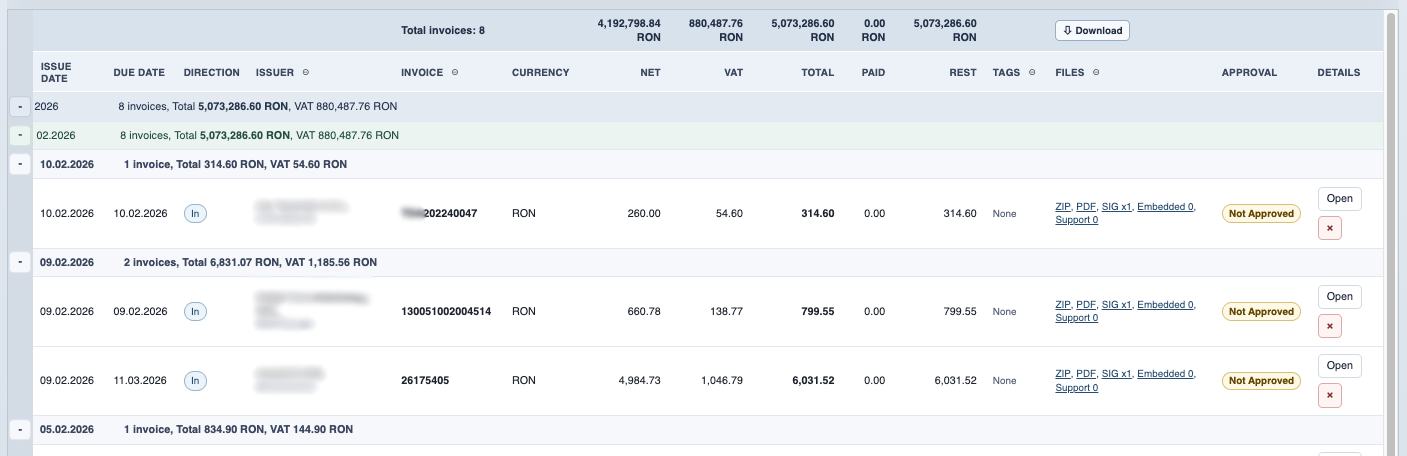Open SIG x1 for invoice 26175405
The image size is (1407, 456).
(x=1116, y=374)
